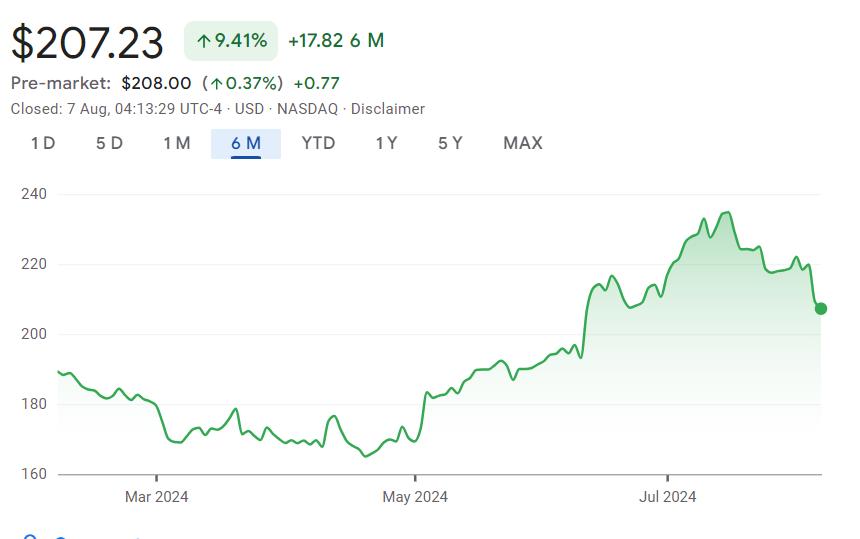Show the YTD chart range

(x=318, y=143)
